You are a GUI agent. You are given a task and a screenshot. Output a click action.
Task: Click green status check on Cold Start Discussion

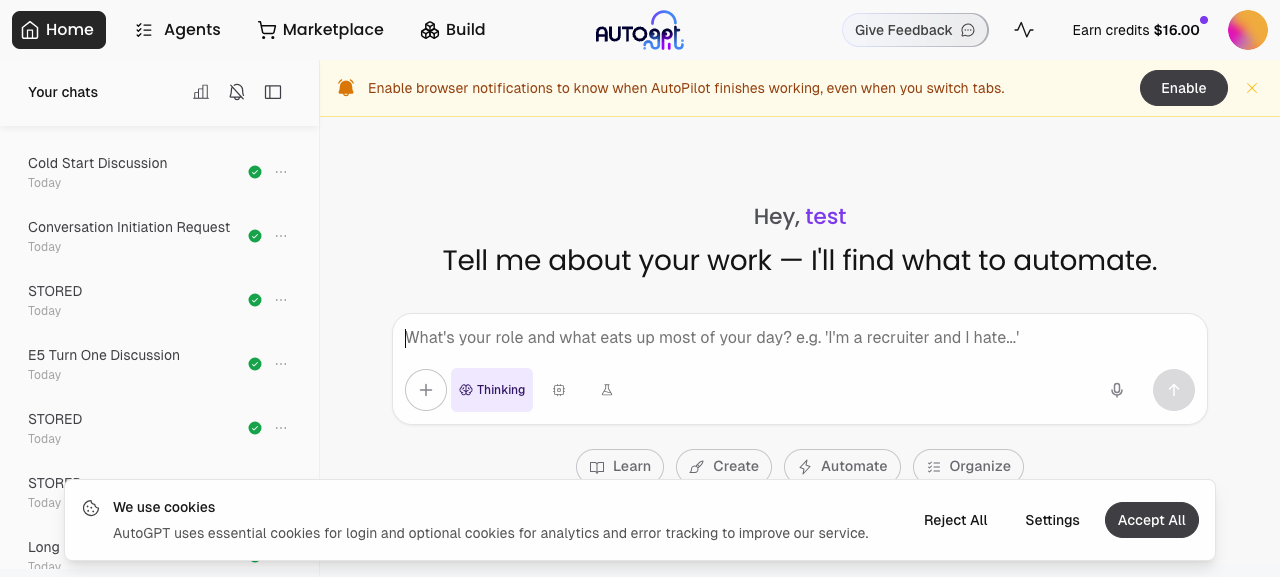(255, 172)
